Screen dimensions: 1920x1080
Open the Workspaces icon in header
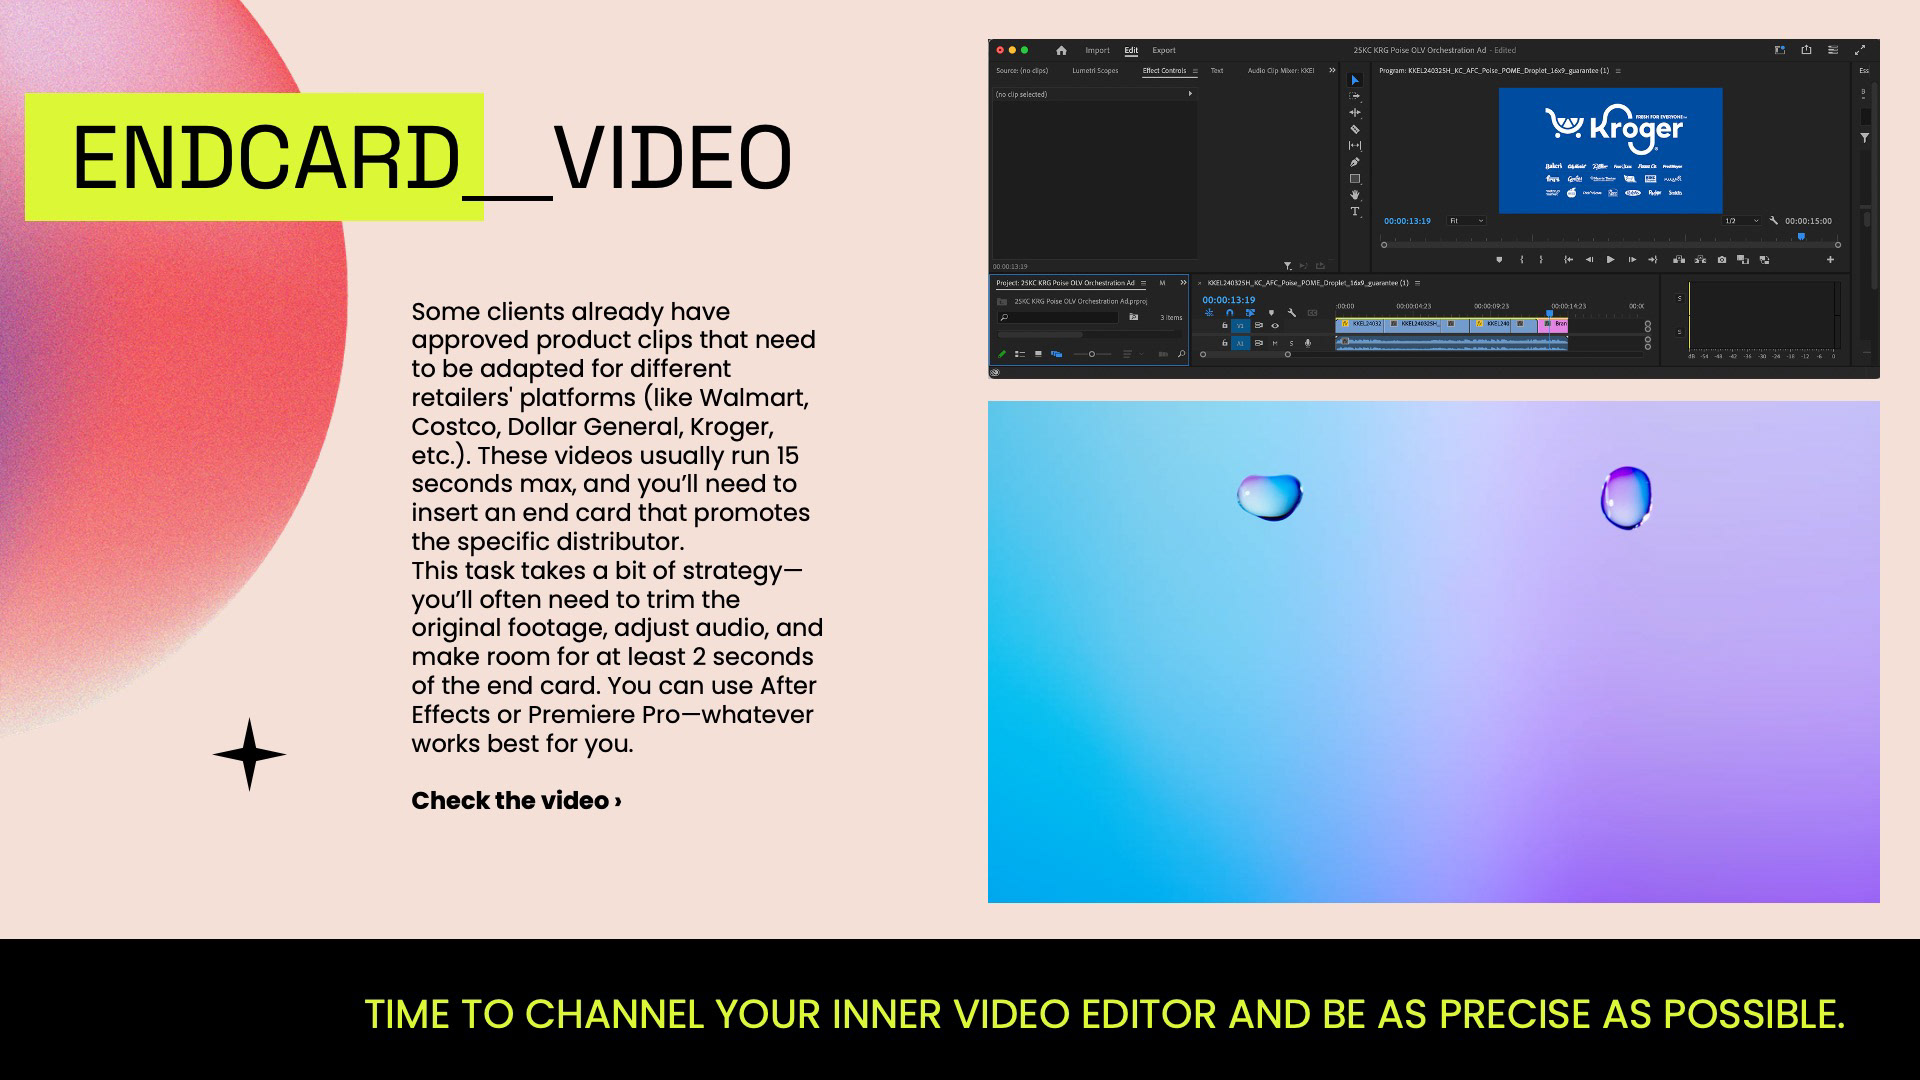(1780, 50)
